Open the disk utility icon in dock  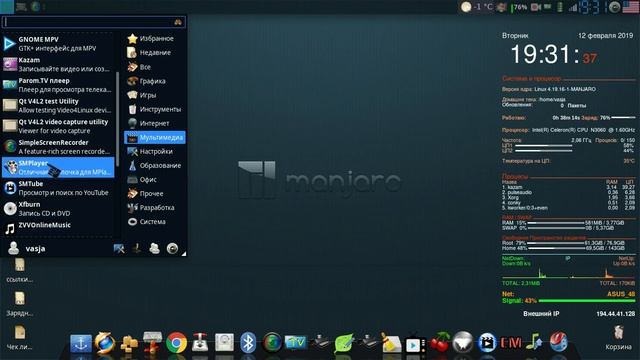point(224,343)
